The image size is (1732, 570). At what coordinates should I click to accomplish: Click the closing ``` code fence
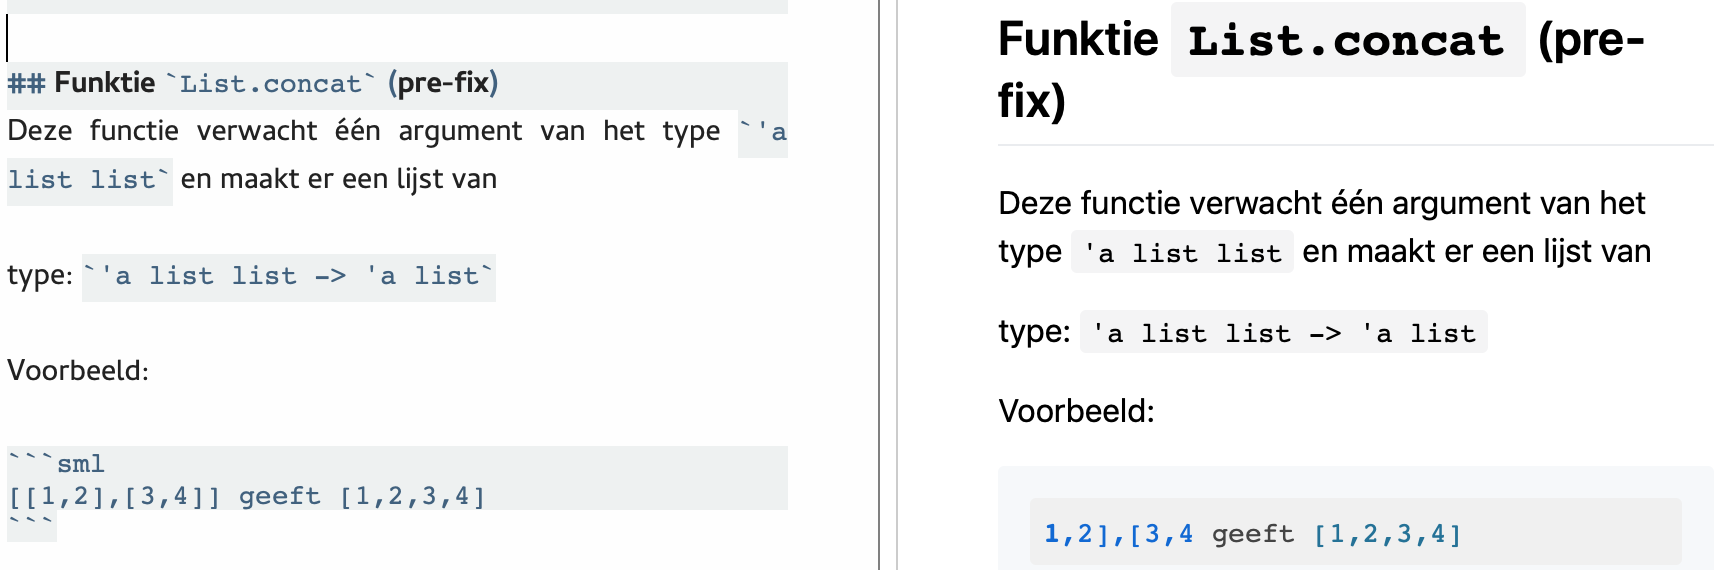tap(31, 525)
